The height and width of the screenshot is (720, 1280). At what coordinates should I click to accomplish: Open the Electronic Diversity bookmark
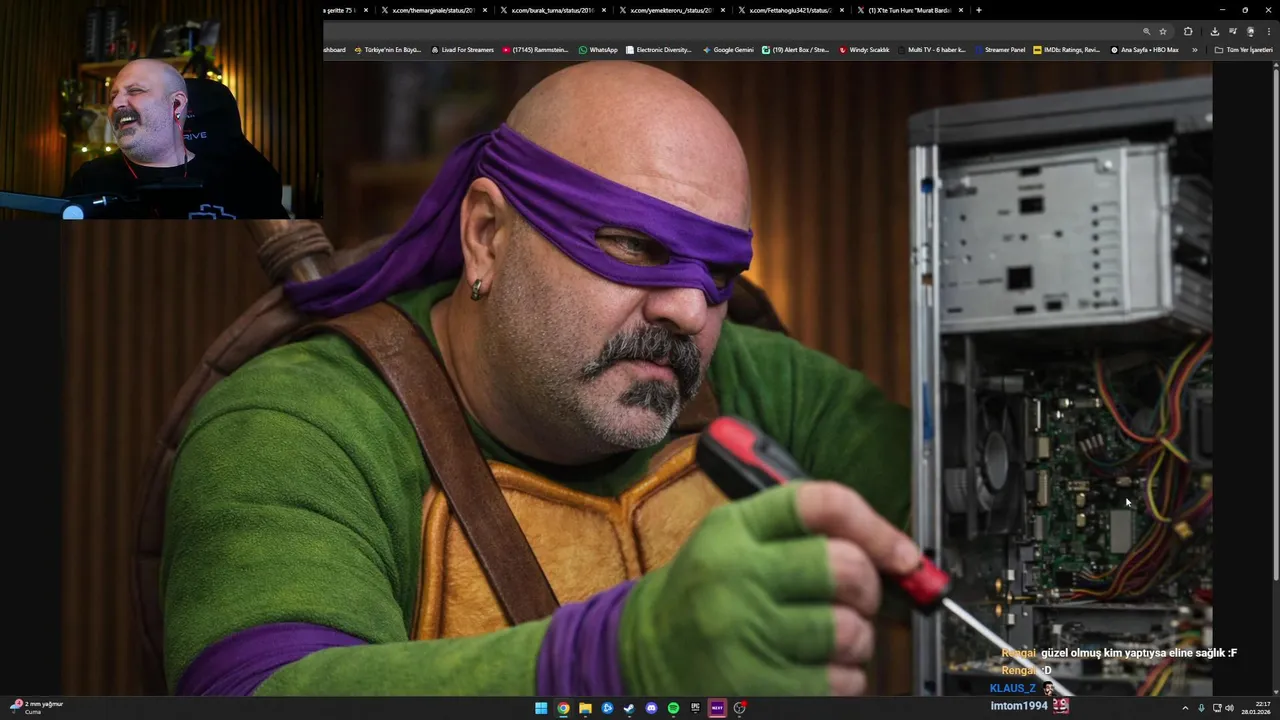coord(658,49)
